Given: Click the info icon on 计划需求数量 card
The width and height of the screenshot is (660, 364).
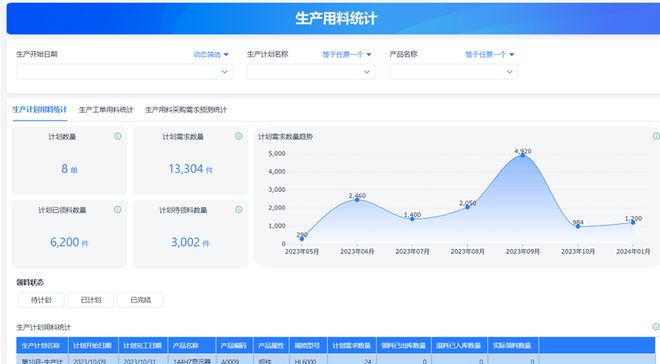Looking at the screenshot, I should click(x=239, y=136).
